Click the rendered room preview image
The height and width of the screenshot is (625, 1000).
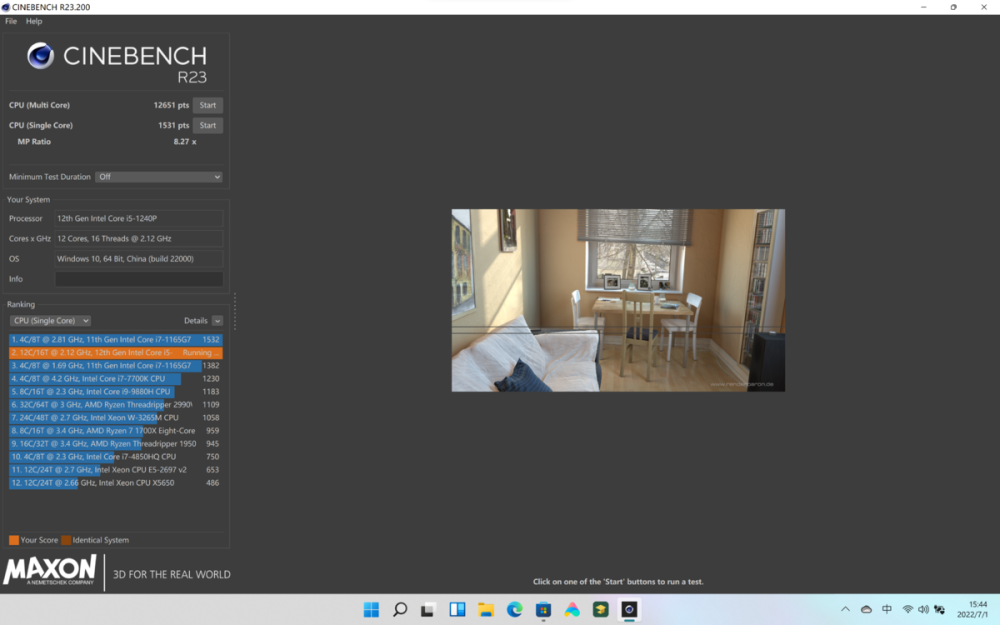click(x=618, y=300)
